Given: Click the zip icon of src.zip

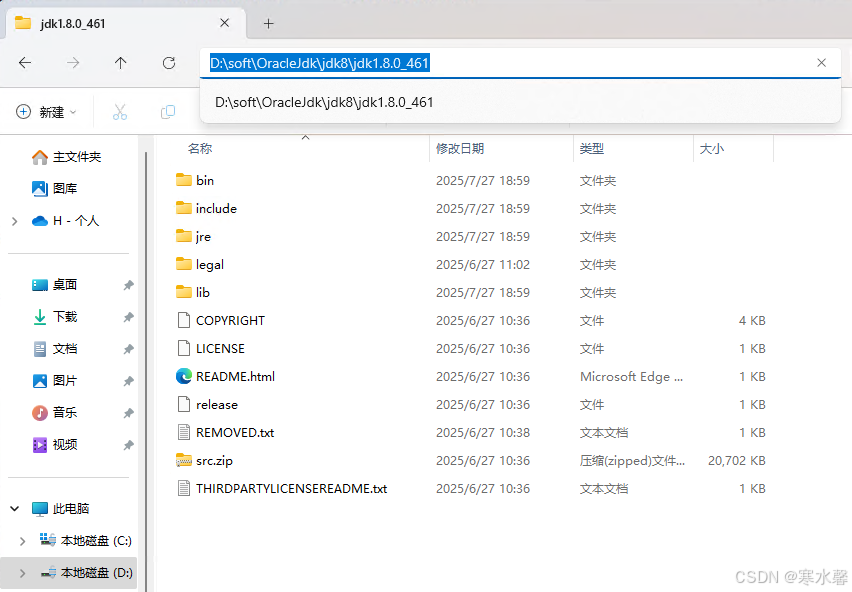Looking at the screenshot, I should point(184,461).
